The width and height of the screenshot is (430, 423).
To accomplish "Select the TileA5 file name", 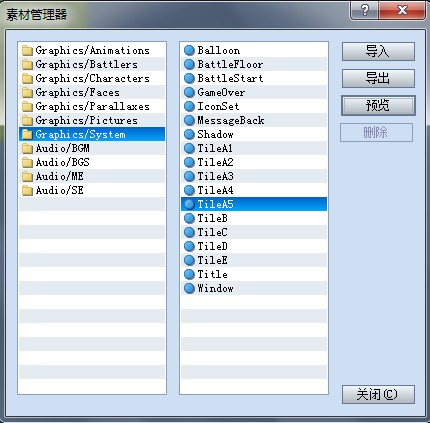I will tap(215, 204).
